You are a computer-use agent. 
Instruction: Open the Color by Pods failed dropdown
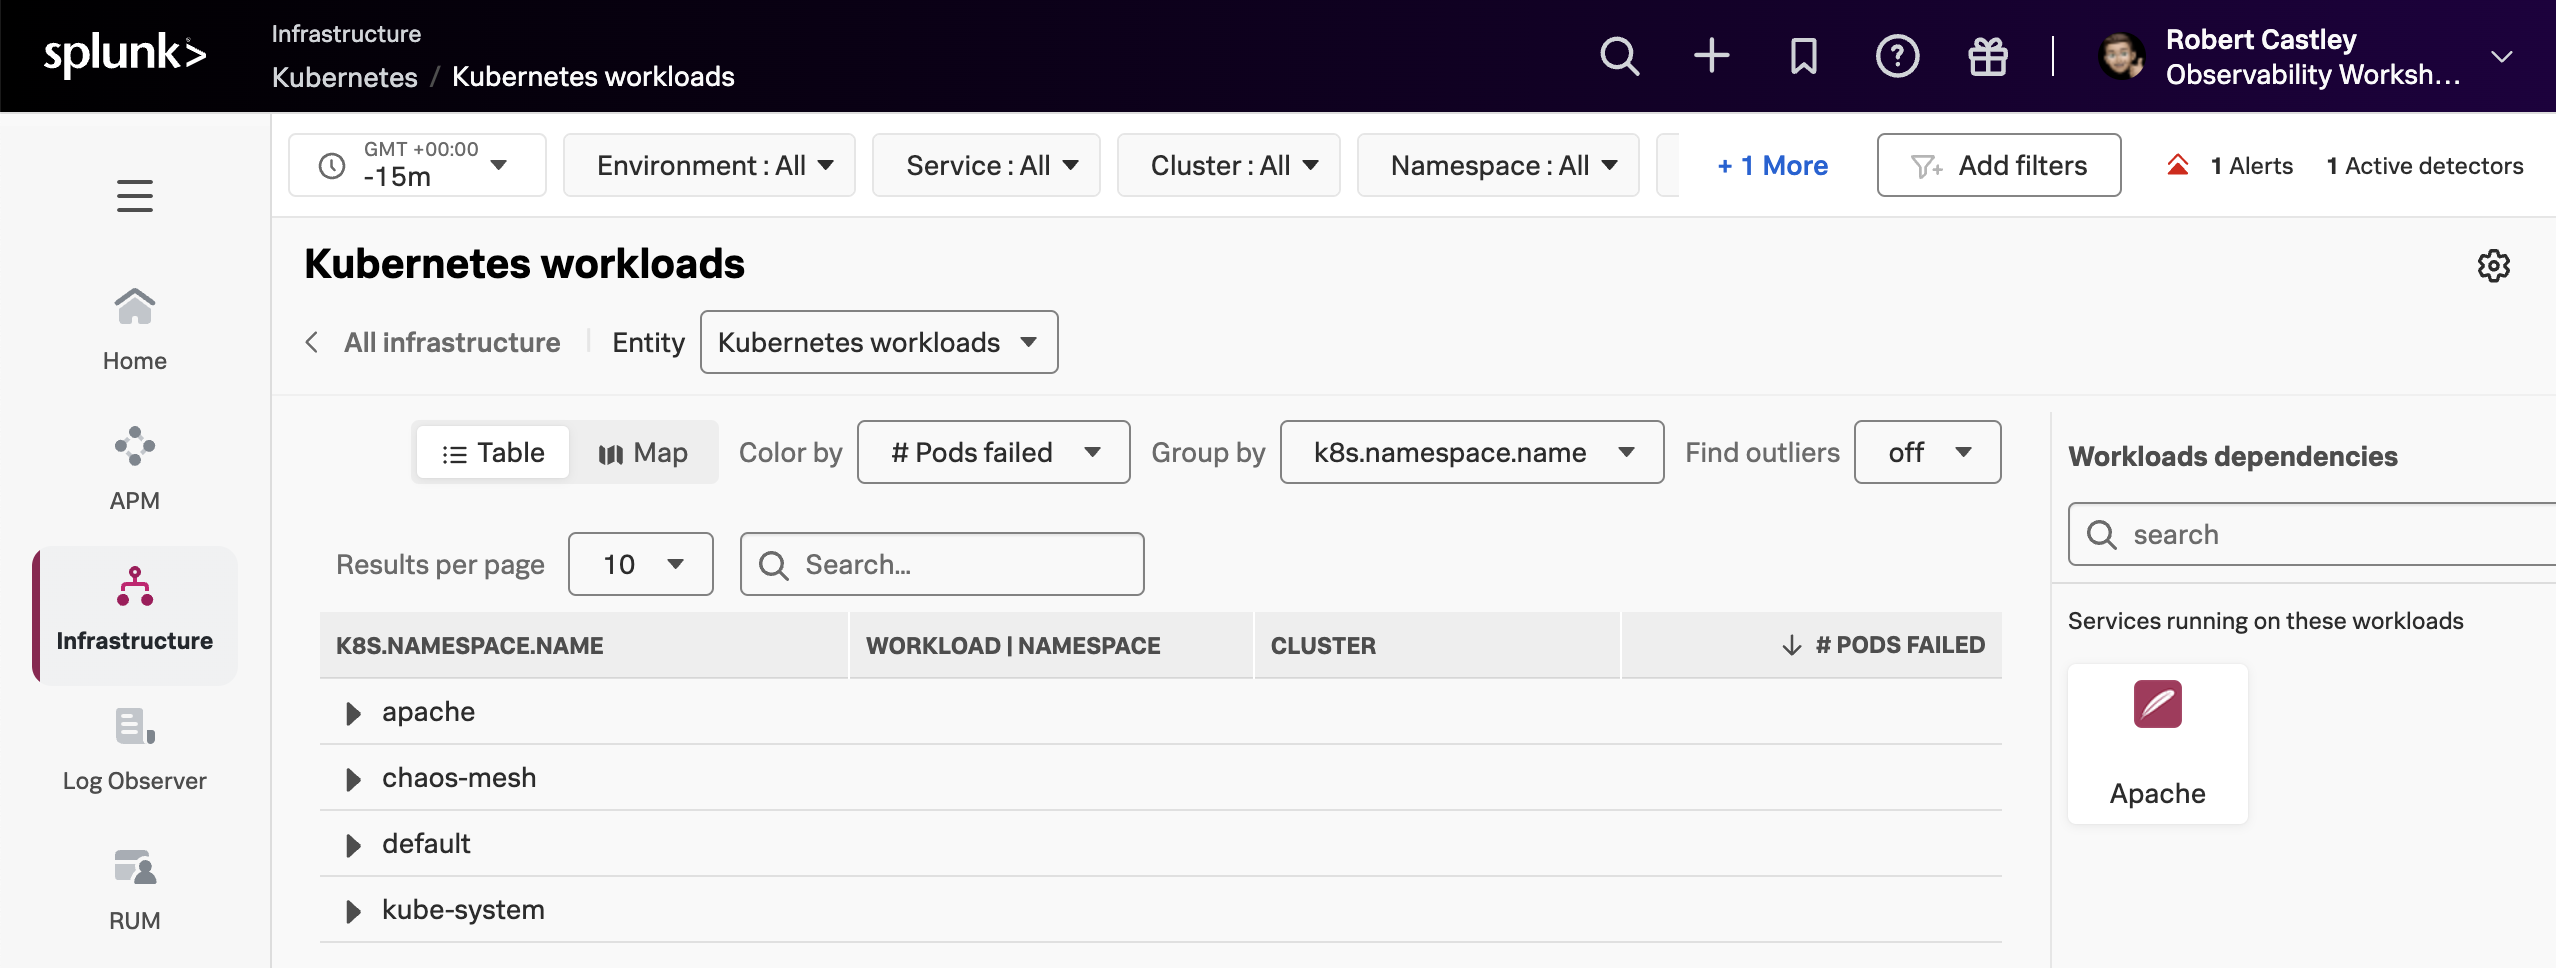pyautogui.click(x=993, y=453)
